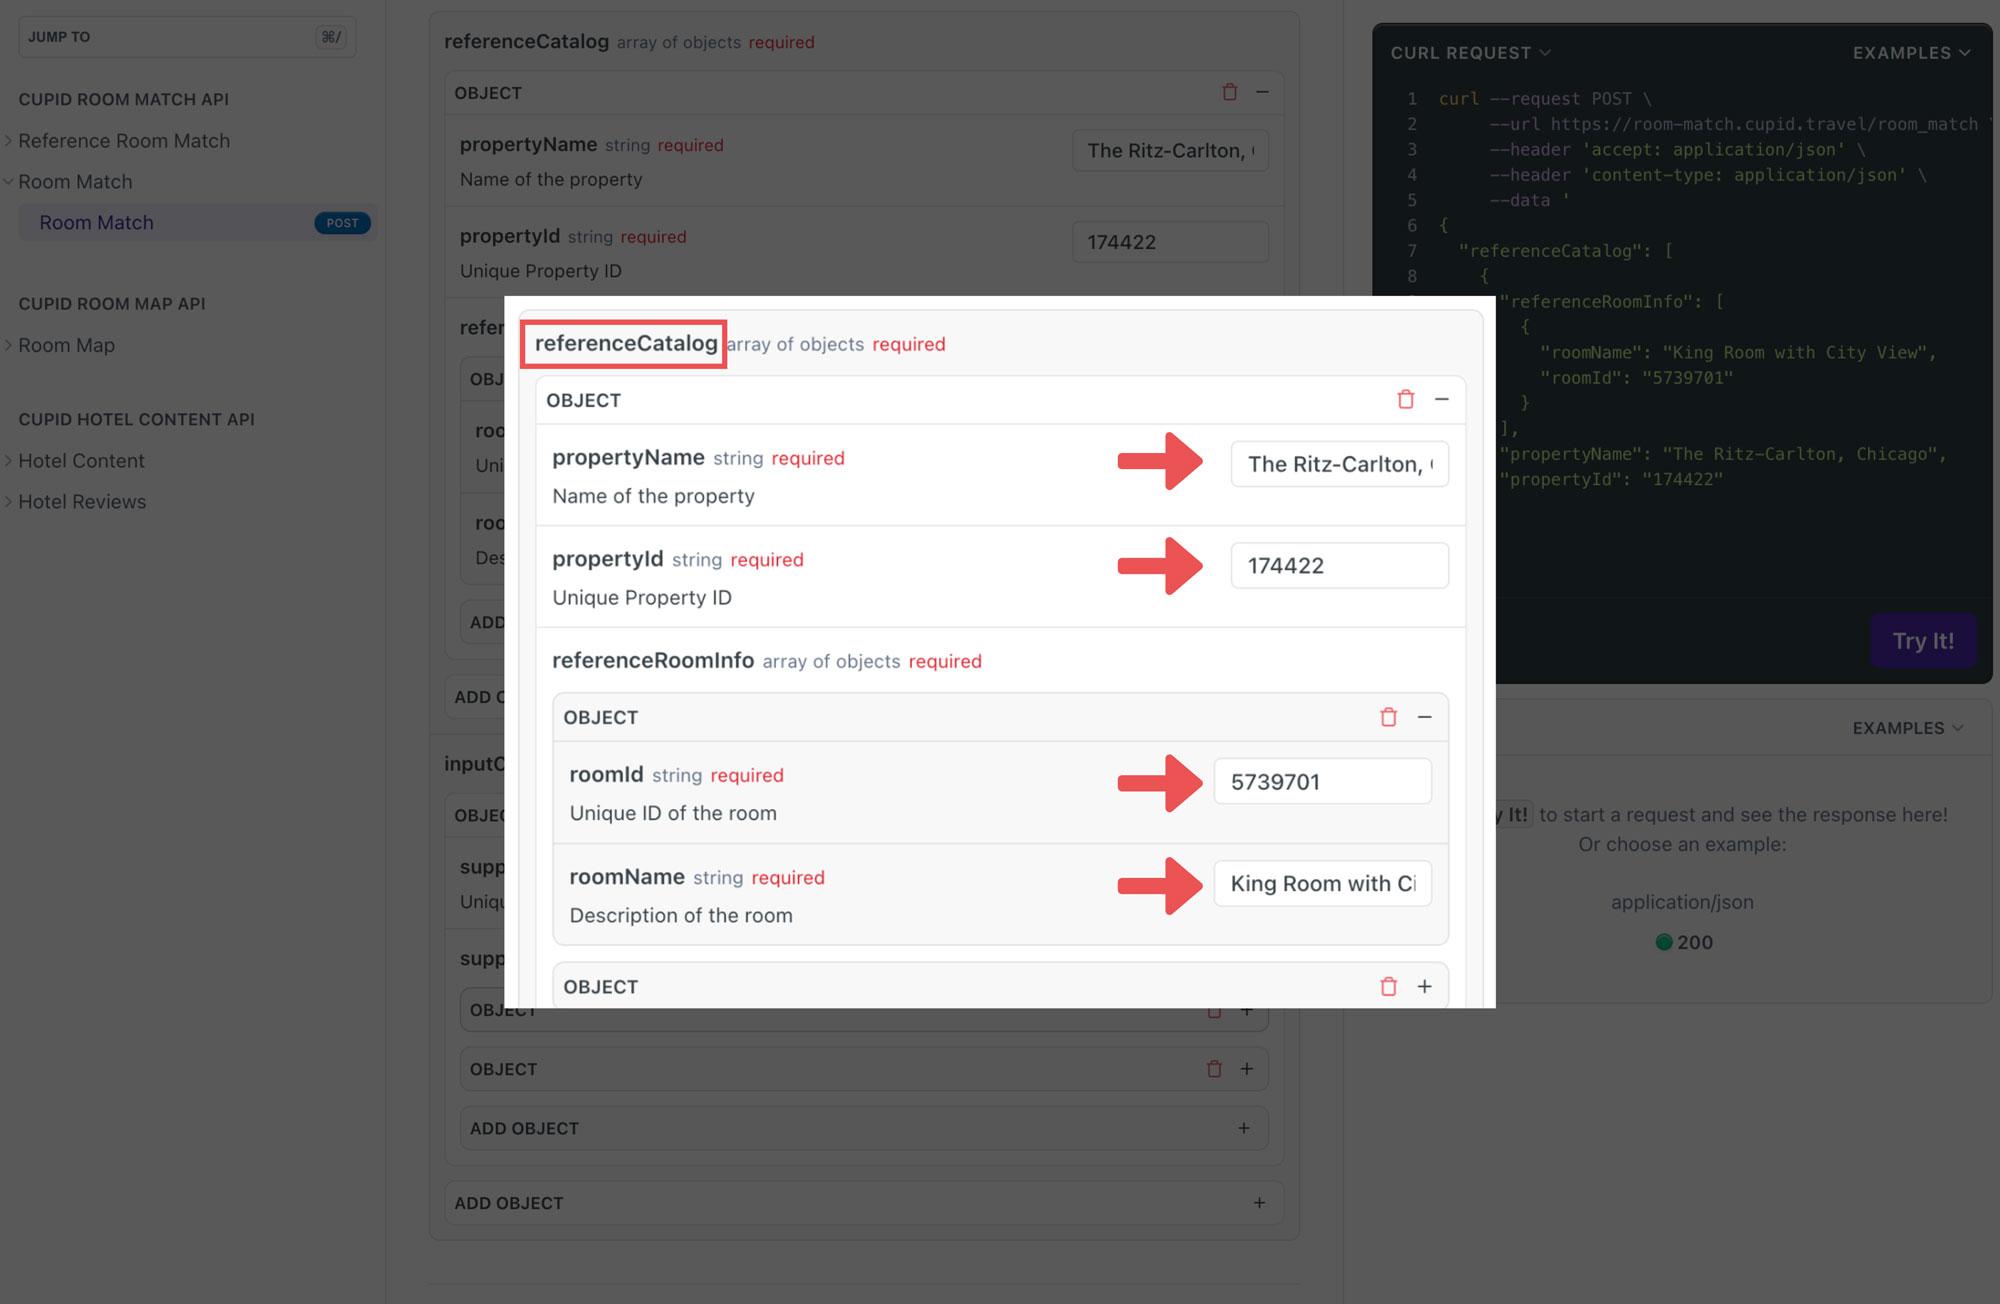2000x1304 pixels.
Task: Collapse referenceRoomInfo OBJECT with the minus icon
Action: [1424, 717]
